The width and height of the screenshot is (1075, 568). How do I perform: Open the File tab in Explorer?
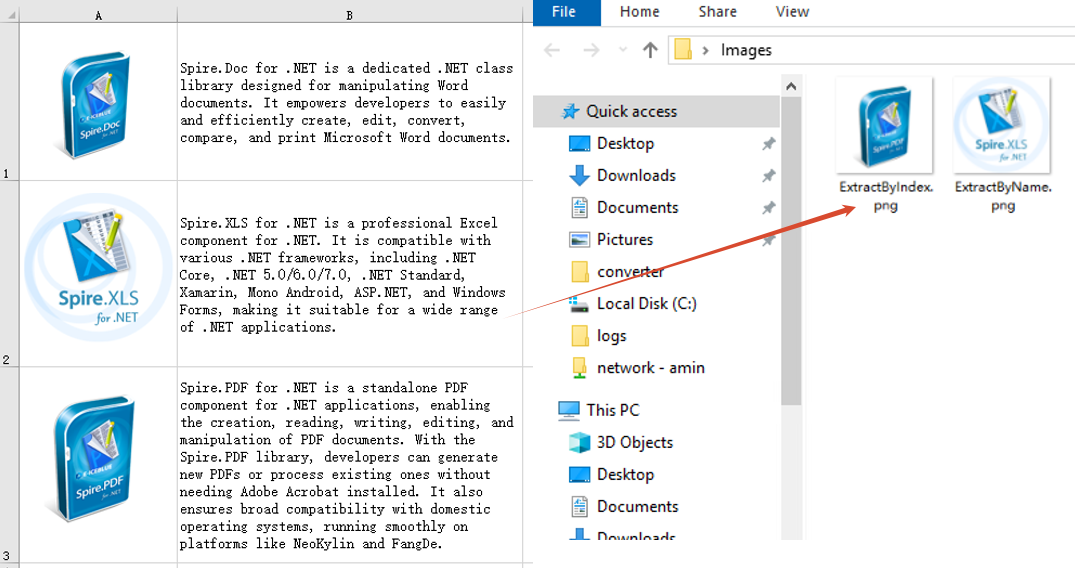click(566, 12)
